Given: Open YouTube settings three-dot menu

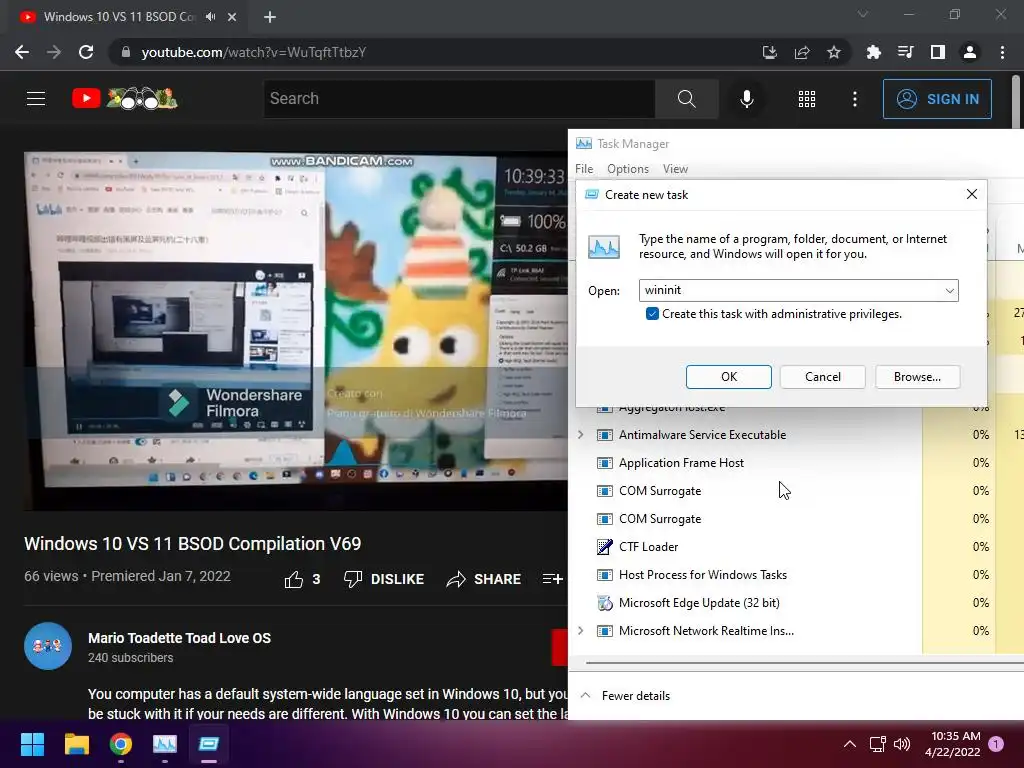Looking at the screenshot, I should tap(855, 99).
